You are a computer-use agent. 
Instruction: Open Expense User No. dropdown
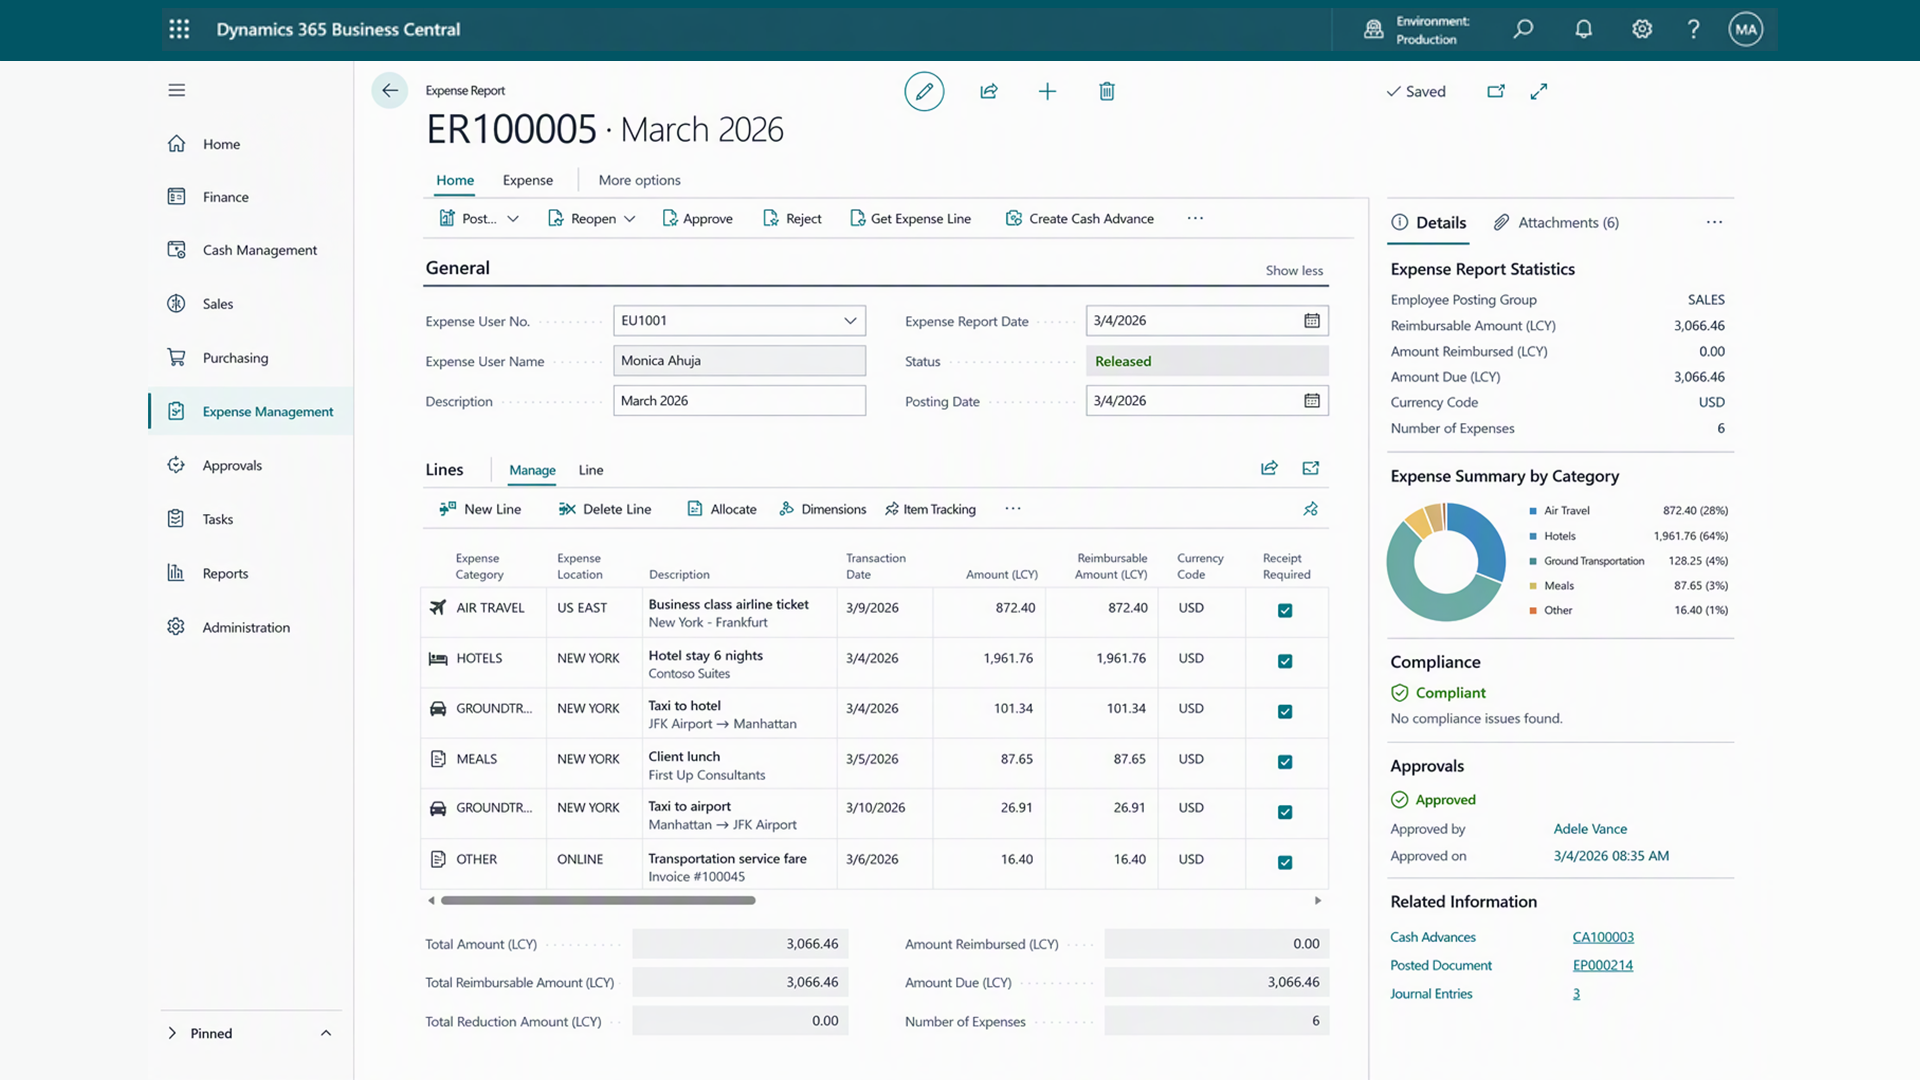(850, 320)
